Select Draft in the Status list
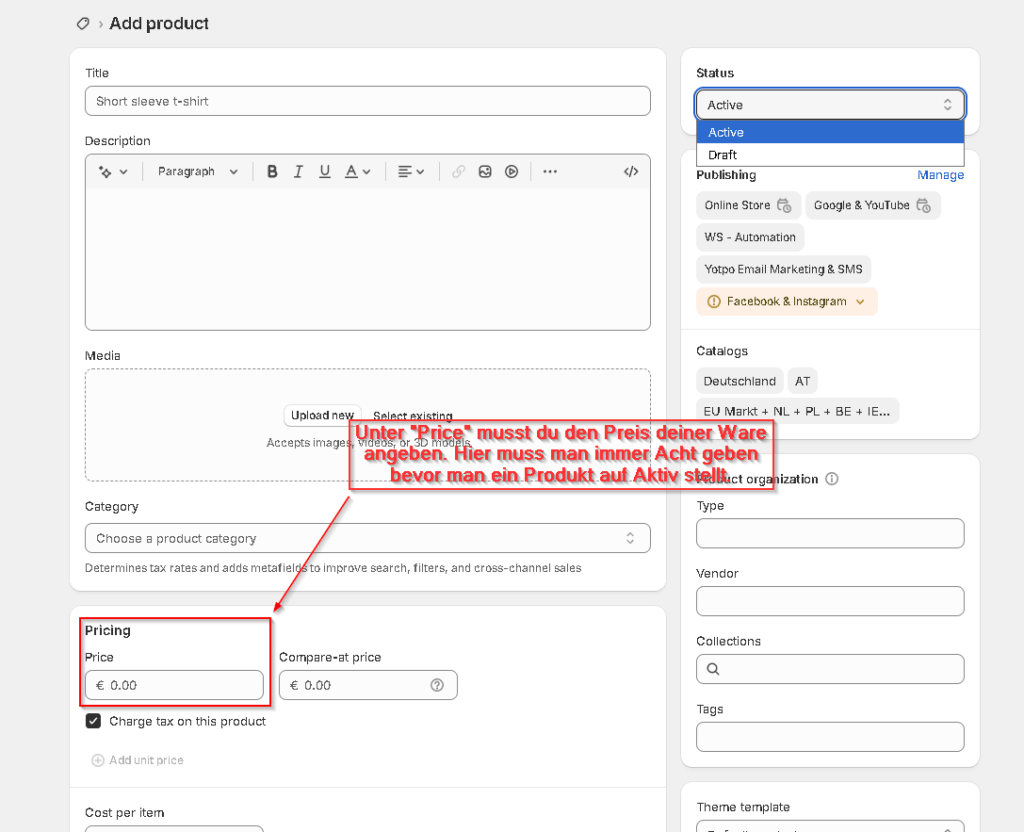Image resolution: width=1024 pixels, height=832 pixels. point(830,155)
